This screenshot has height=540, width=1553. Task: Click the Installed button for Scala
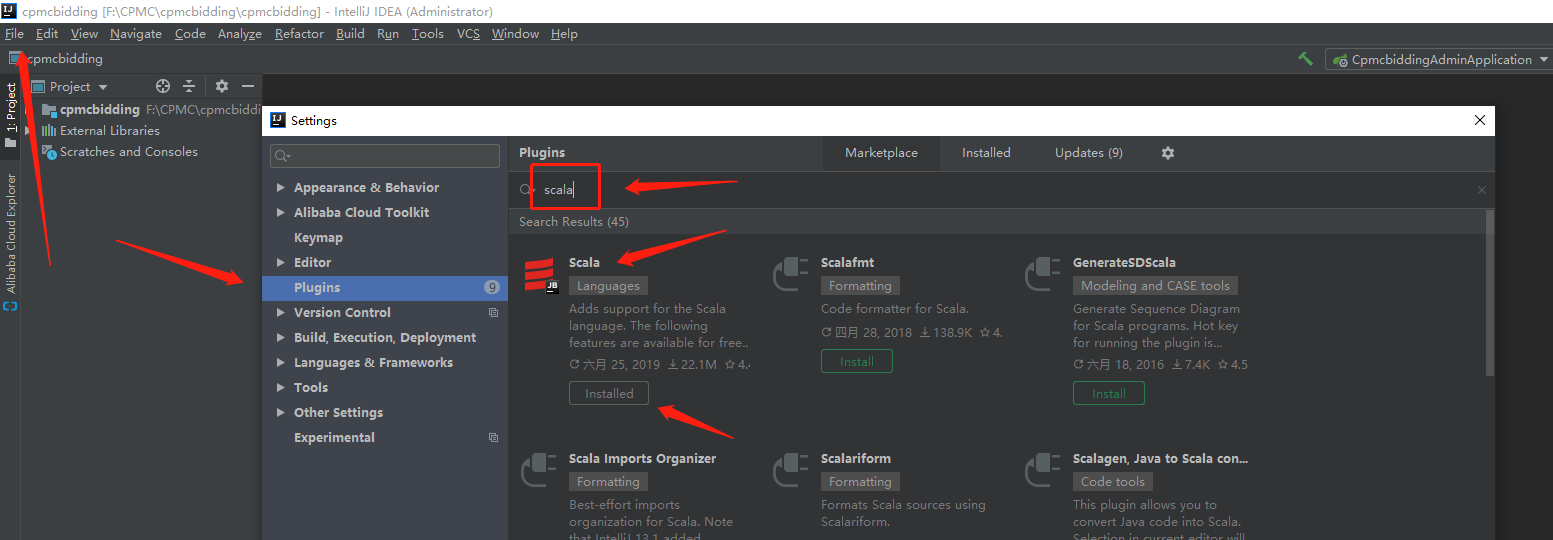[609, 394]
